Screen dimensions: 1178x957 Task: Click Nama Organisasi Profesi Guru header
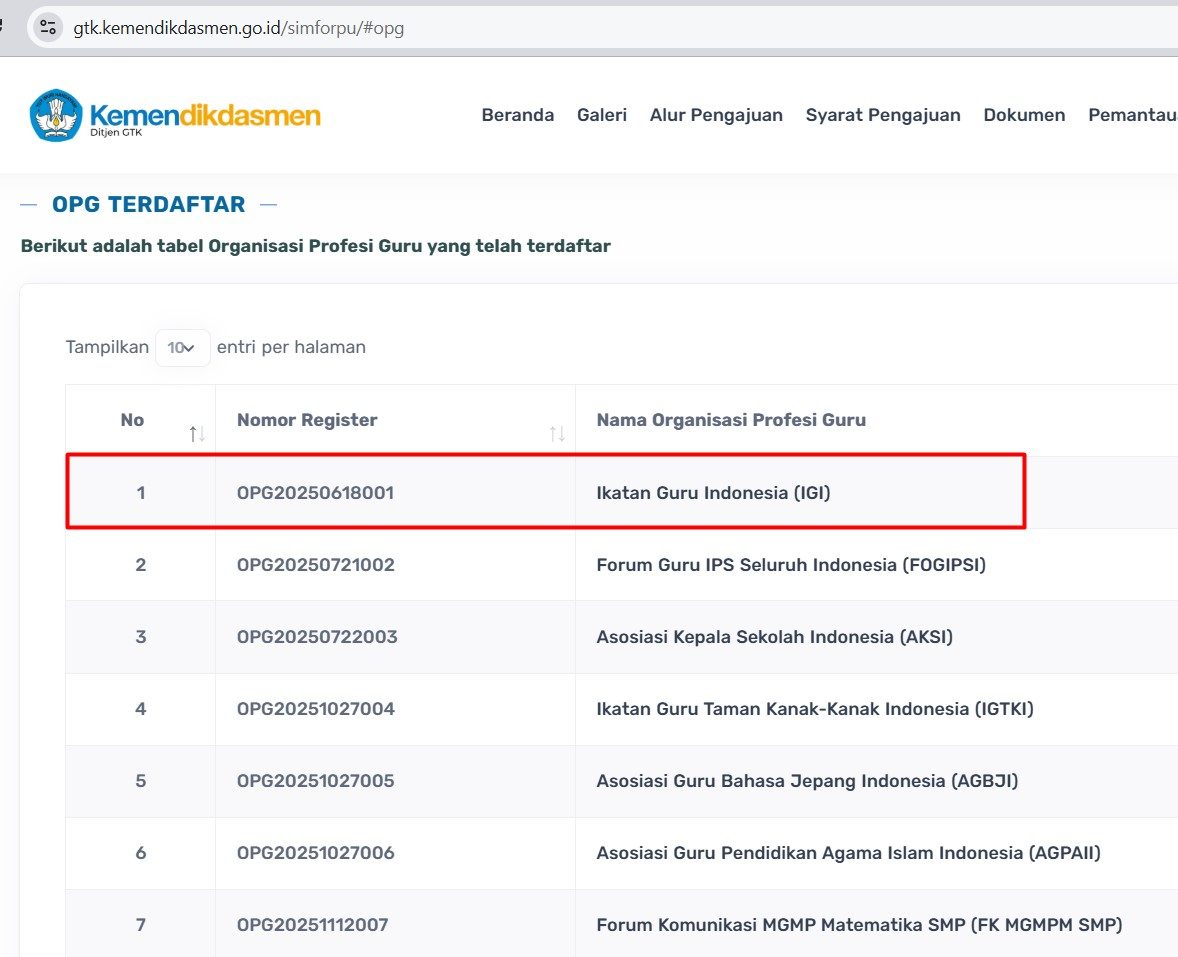[731, 420]
